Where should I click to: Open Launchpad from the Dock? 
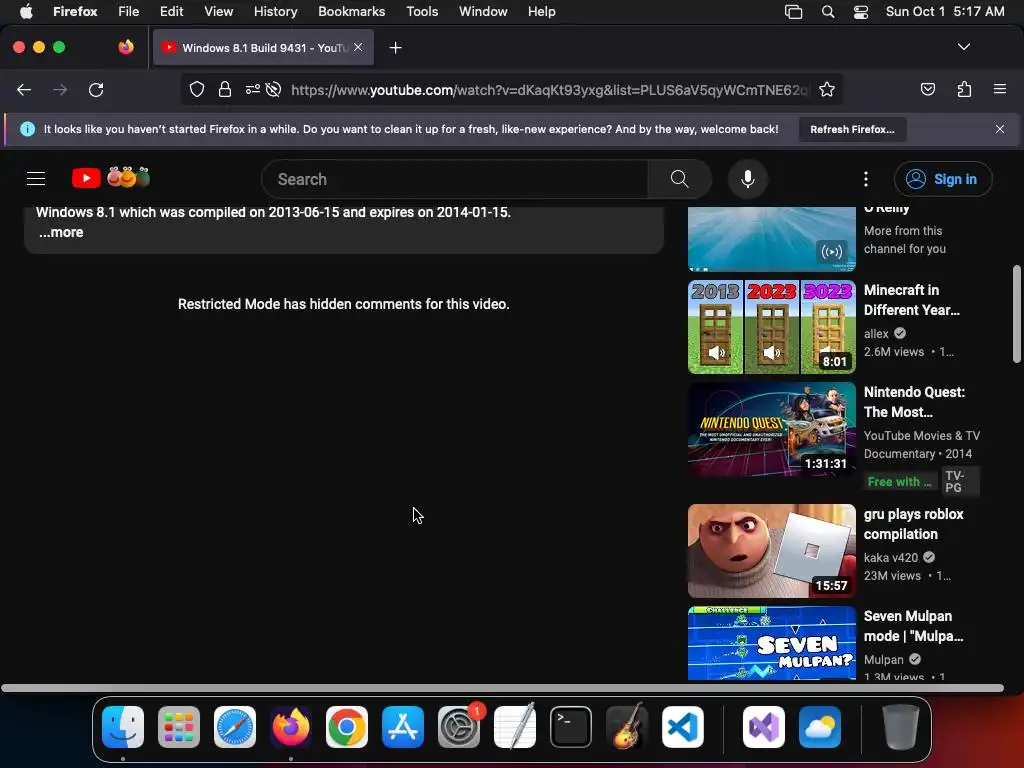click(x=179, y=727)
